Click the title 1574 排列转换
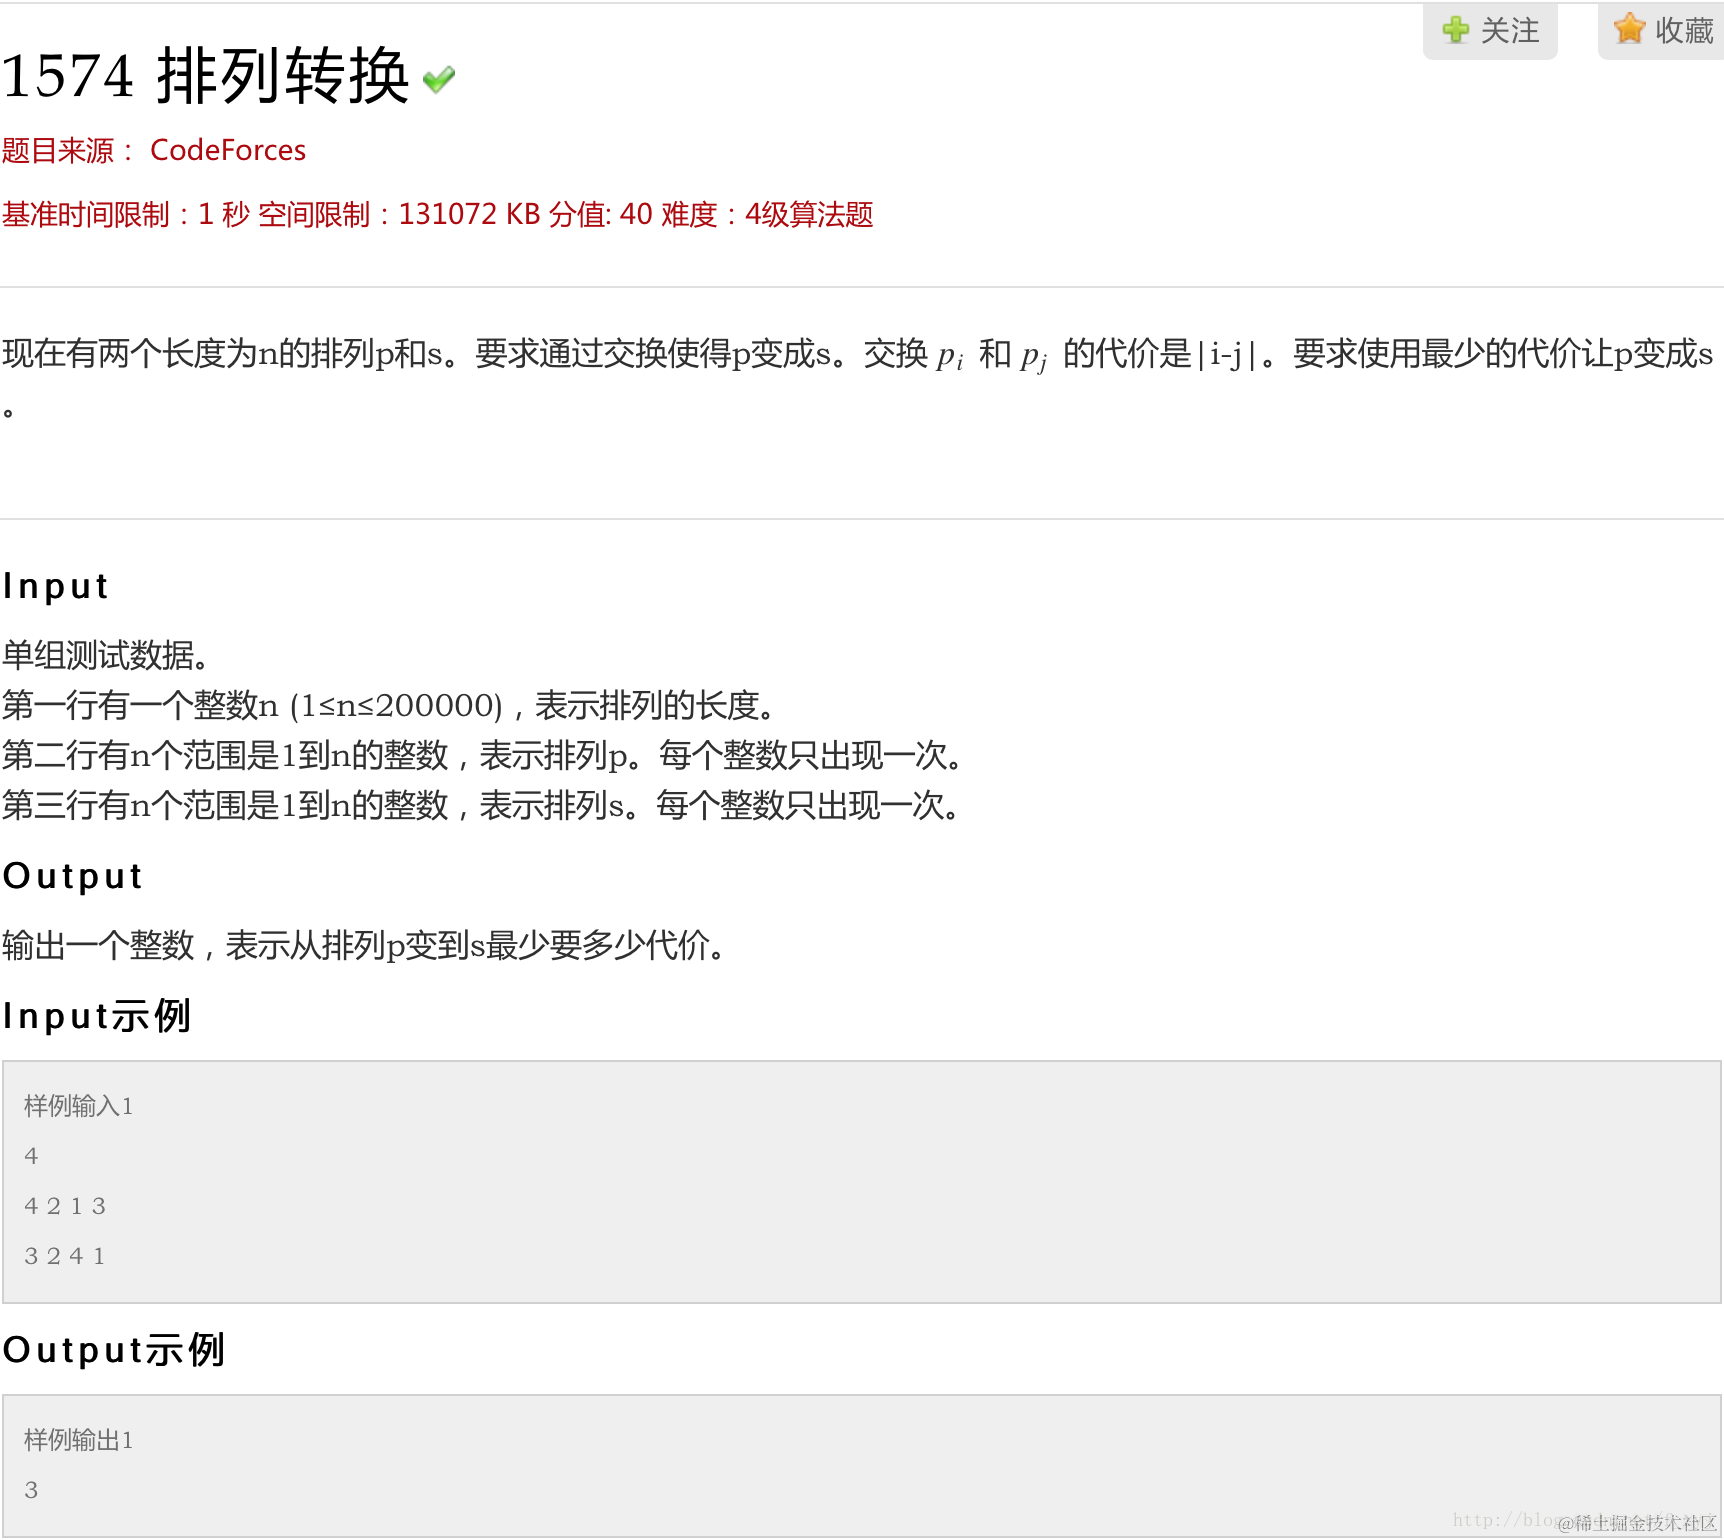The image size is (1724, 1540). 206,76
